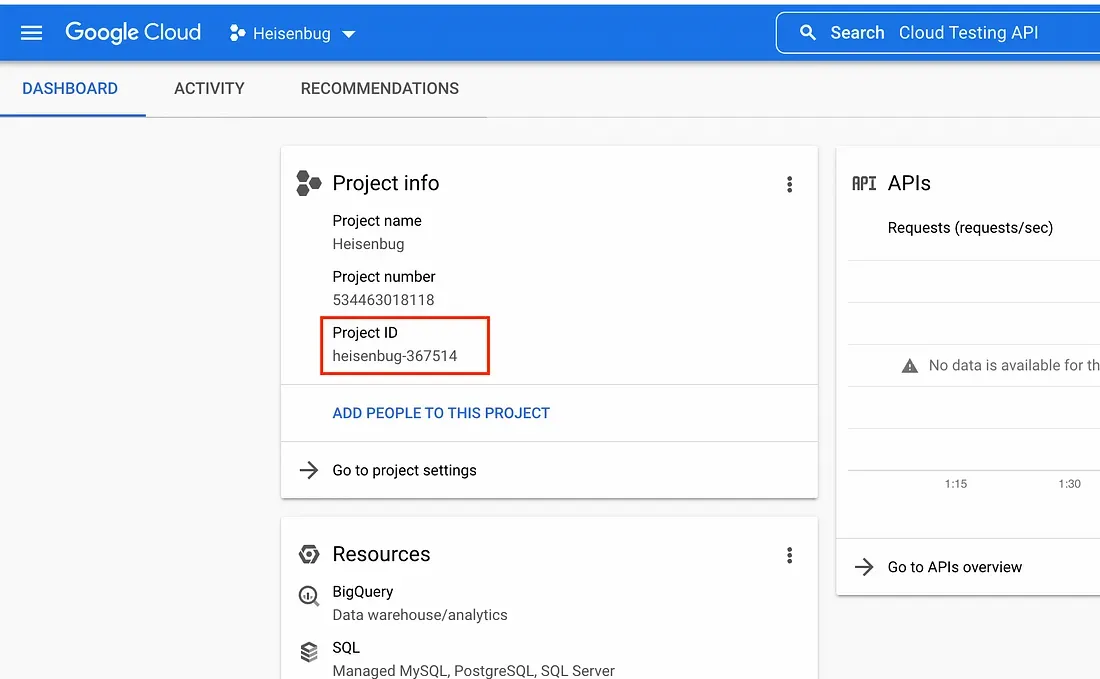Switch to the Activity tab
Screen dimensions: 1100x679
(209, 88)
